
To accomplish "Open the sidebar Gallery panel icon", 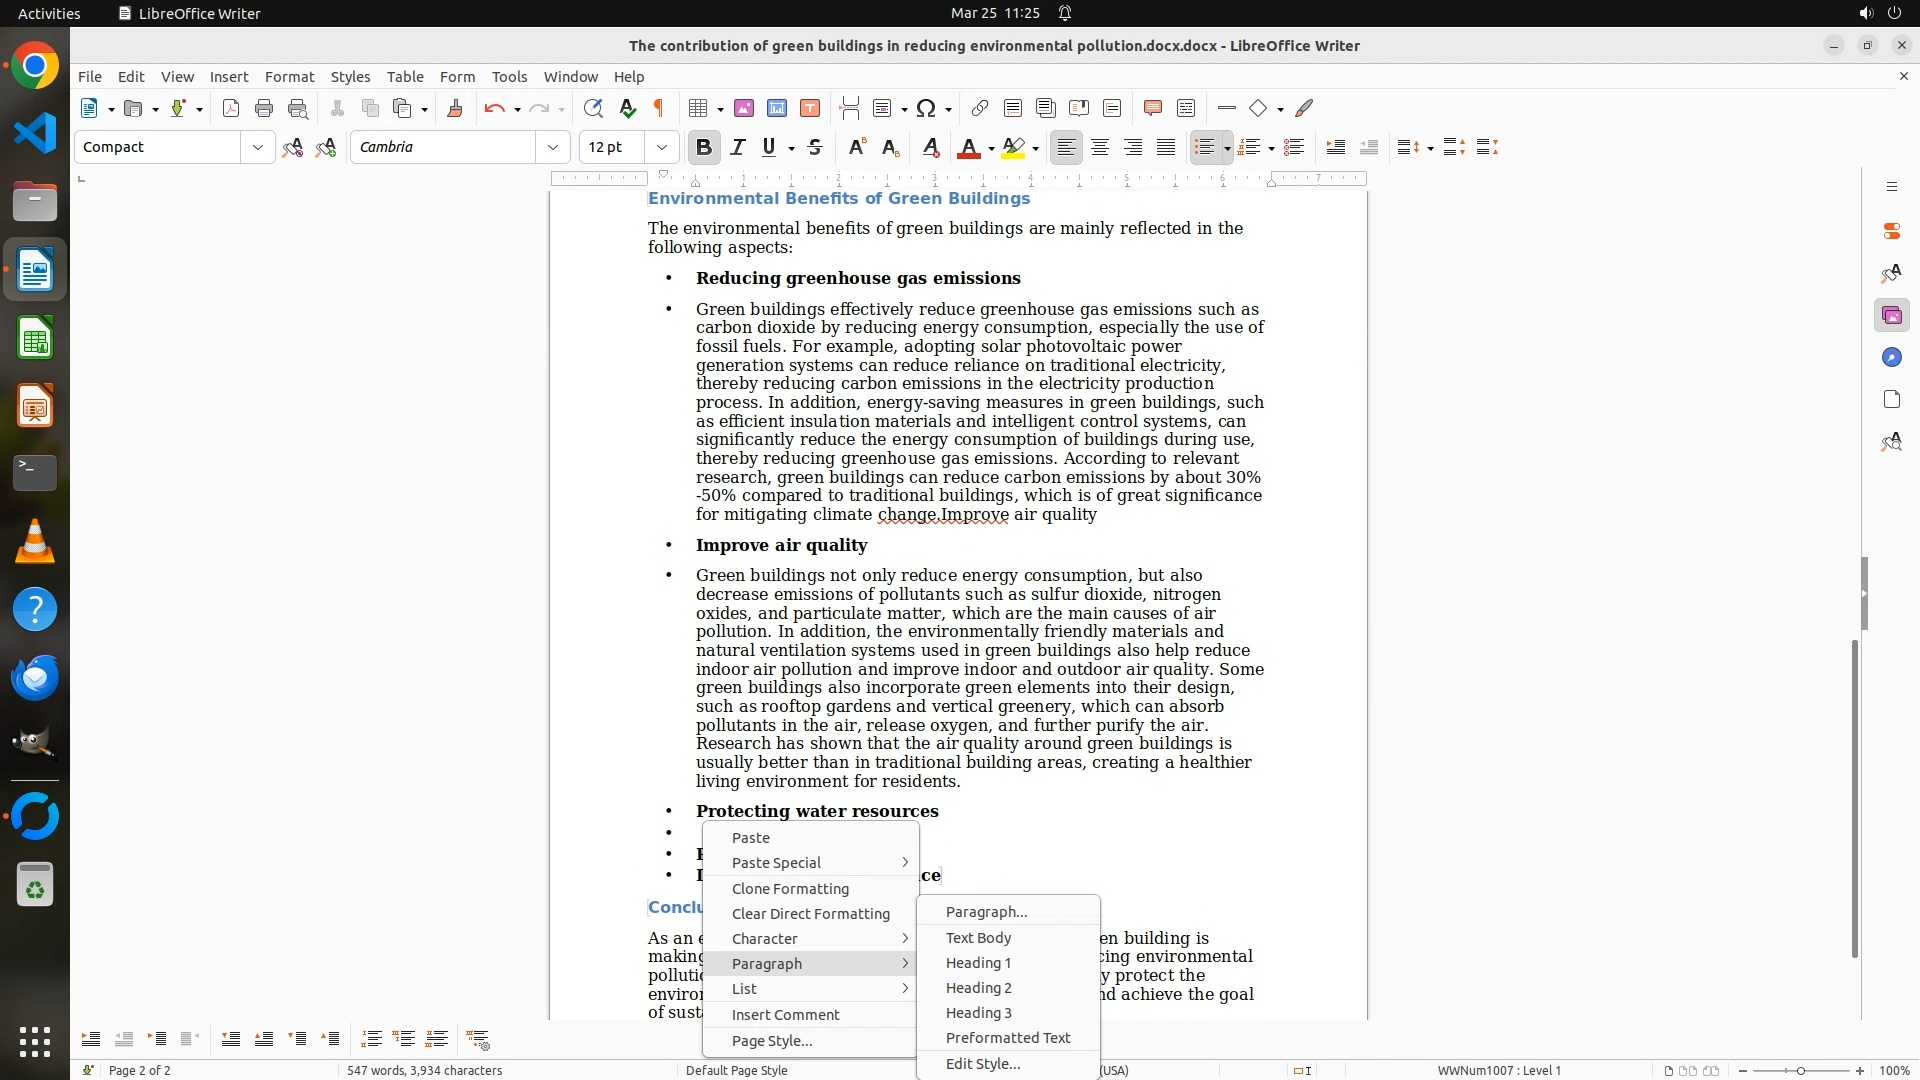I will coord(1891,316).
